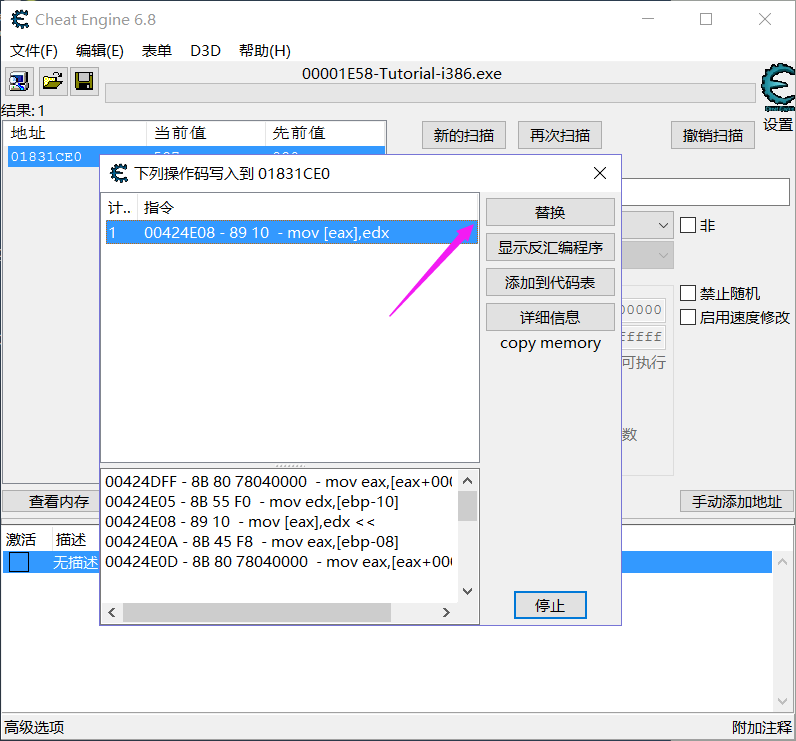Expand the disabled value type dropdown

click(x=662, y=255)
